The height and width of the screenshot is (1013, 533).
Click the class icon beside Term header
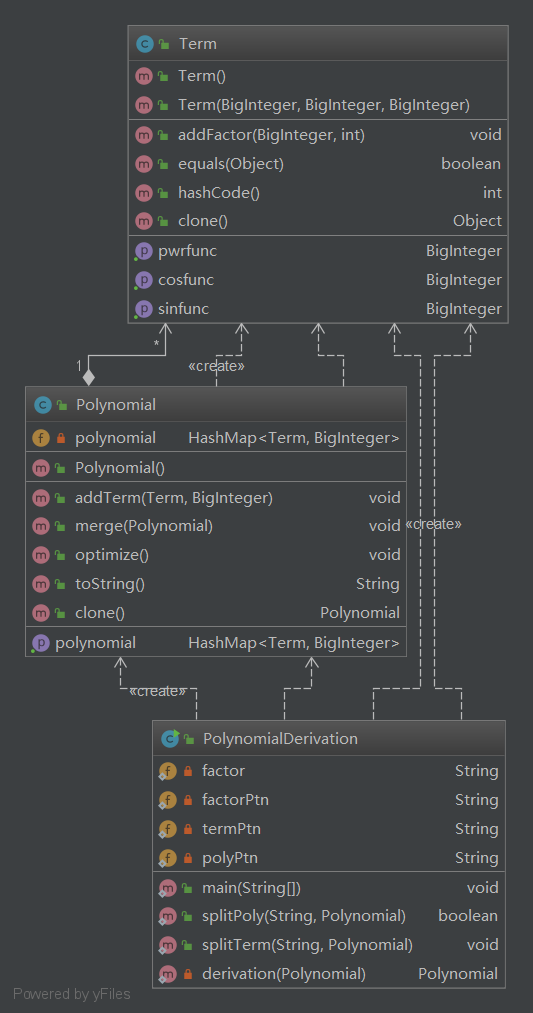(x=144, y=44)
